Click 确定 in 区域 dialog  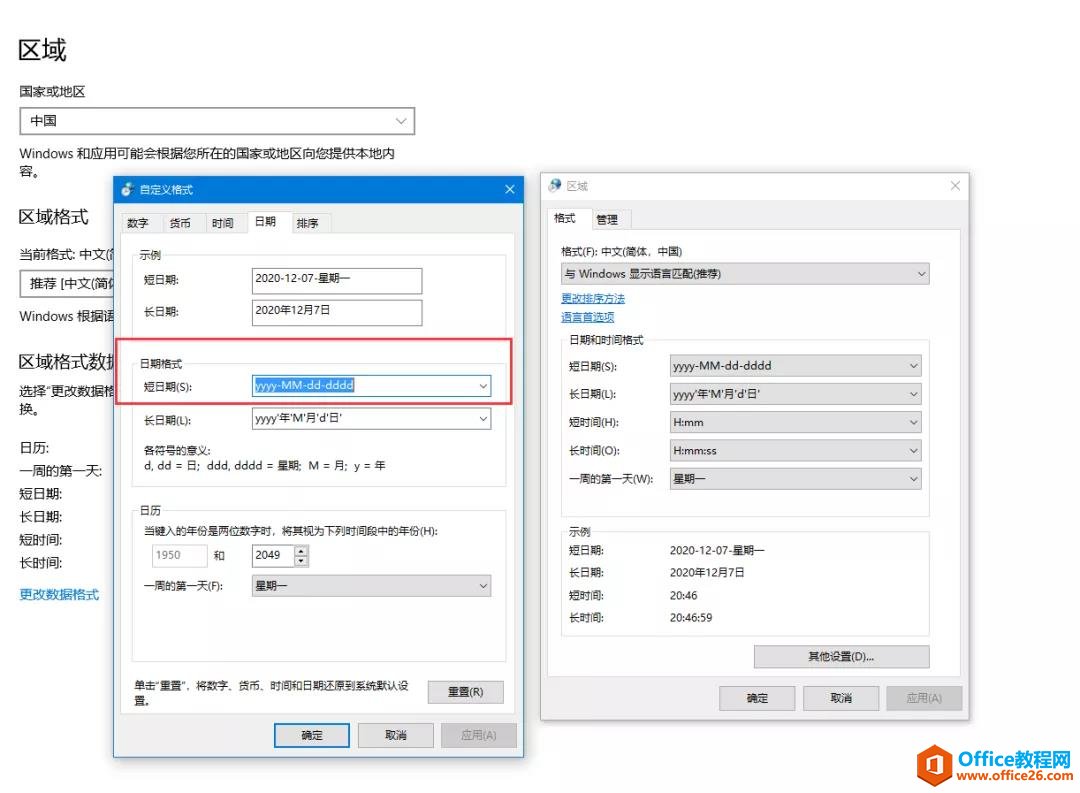757,698
